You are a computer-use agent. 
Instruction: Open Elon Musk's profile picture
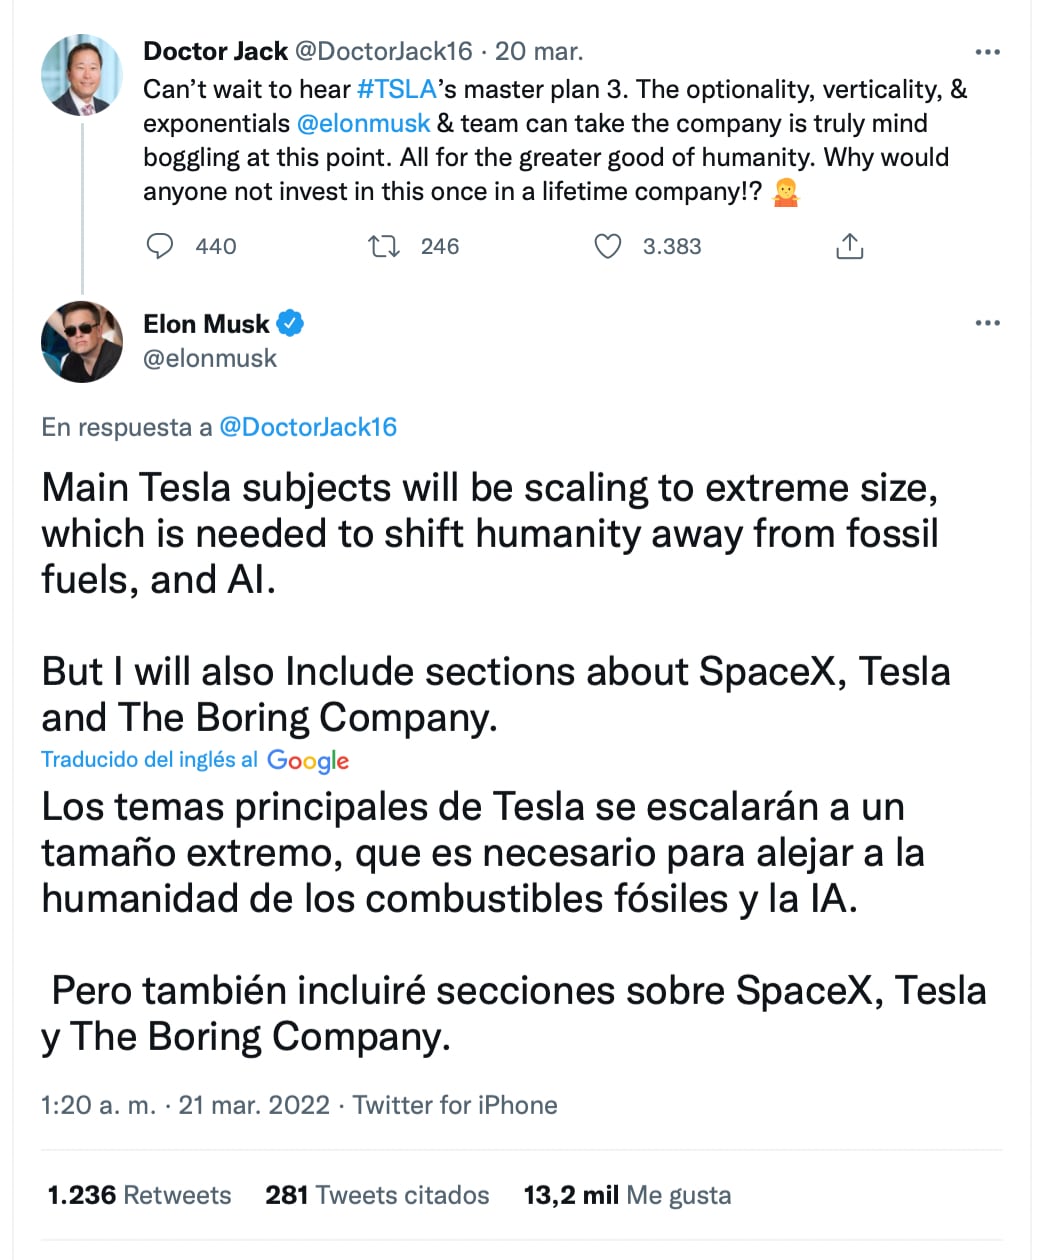pyautogui.click(x=81, y=341)
